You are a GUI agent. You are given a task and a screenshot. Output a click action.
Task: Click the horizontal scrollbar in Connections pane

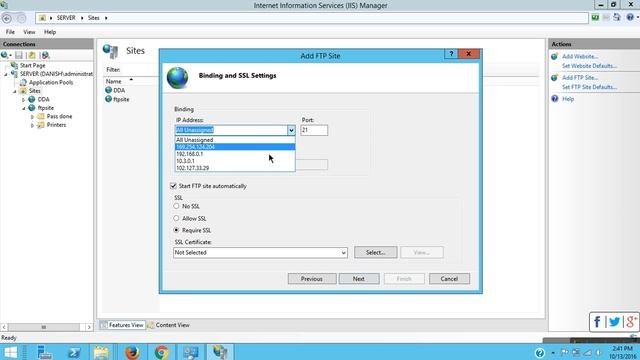coord(44,327)
